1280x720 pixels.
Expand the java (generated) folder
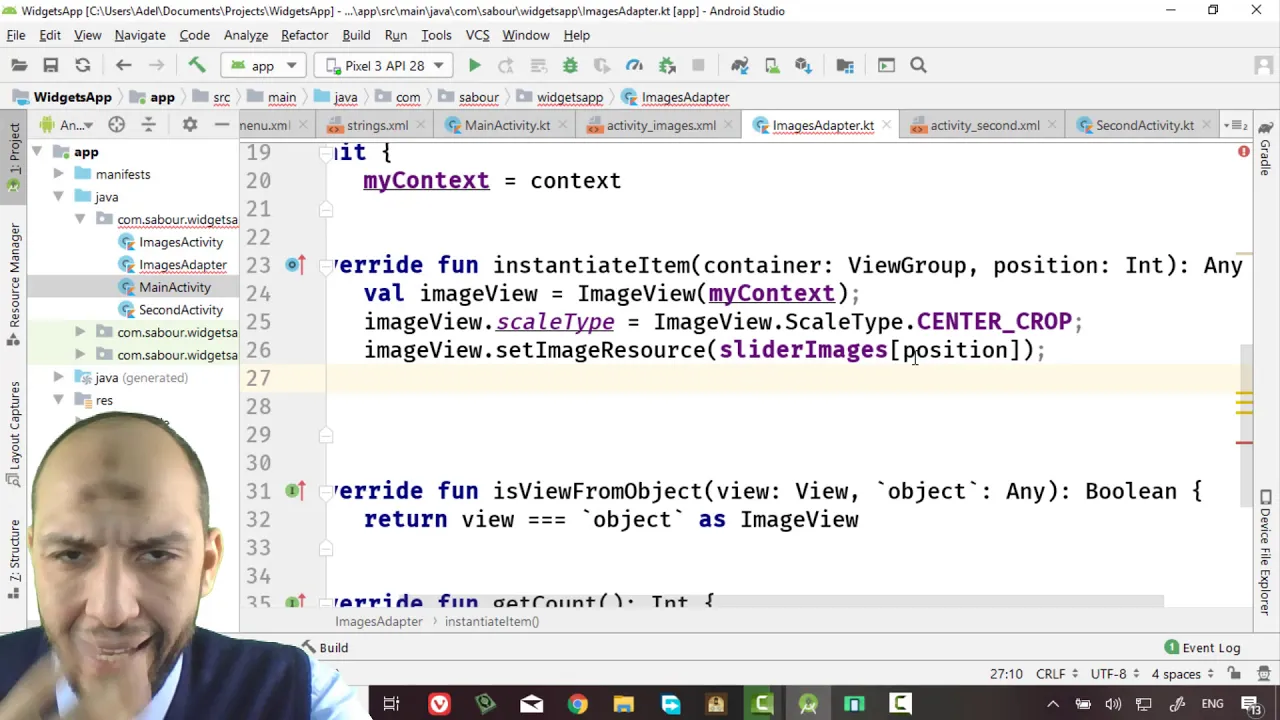(x=58, y=378)
